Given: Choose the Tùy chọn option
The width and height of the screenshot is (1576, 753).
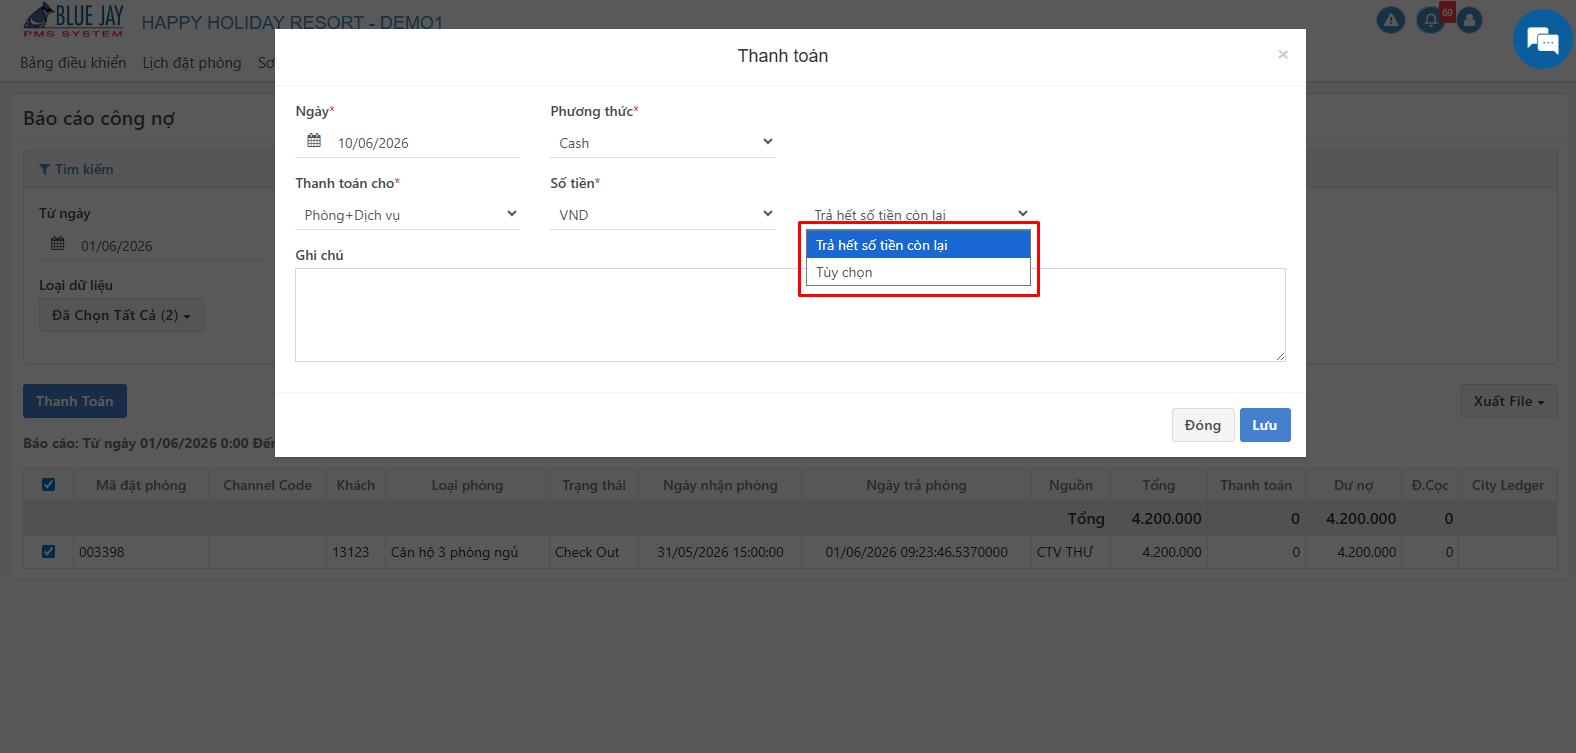Looking at the screenshot, I should pyautogui.click(x=918, y=272).
